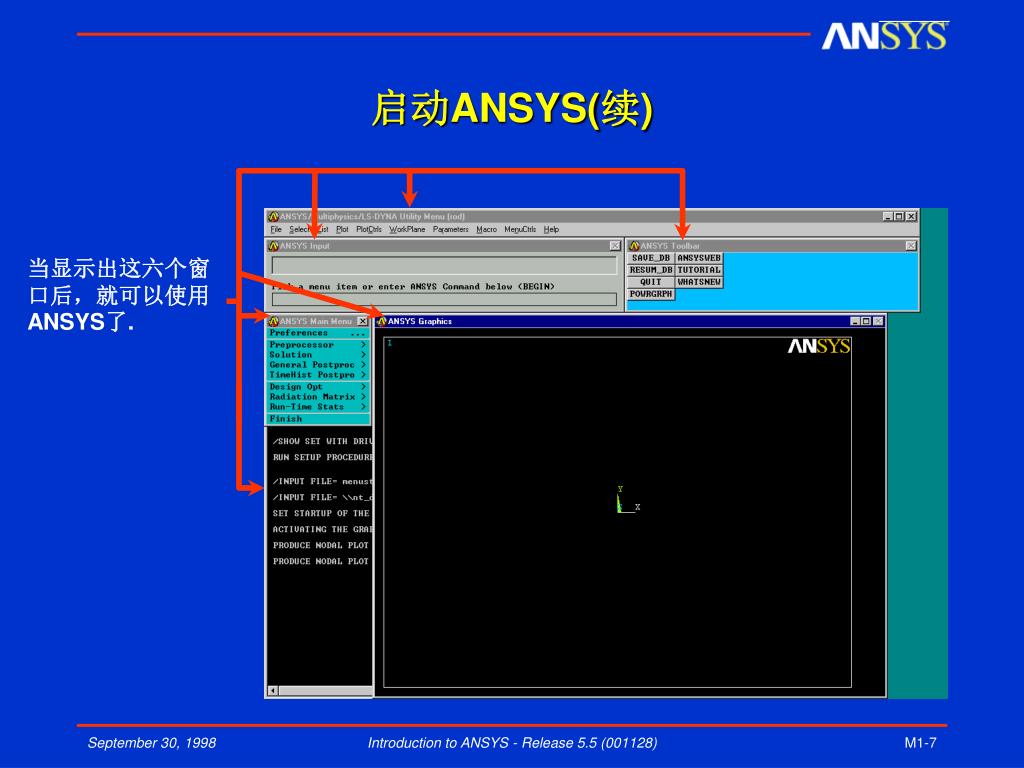Click SAVE_DB button in ANSYS Toolbar
Screen dimensions: 1024x768
tap(650, 258)
